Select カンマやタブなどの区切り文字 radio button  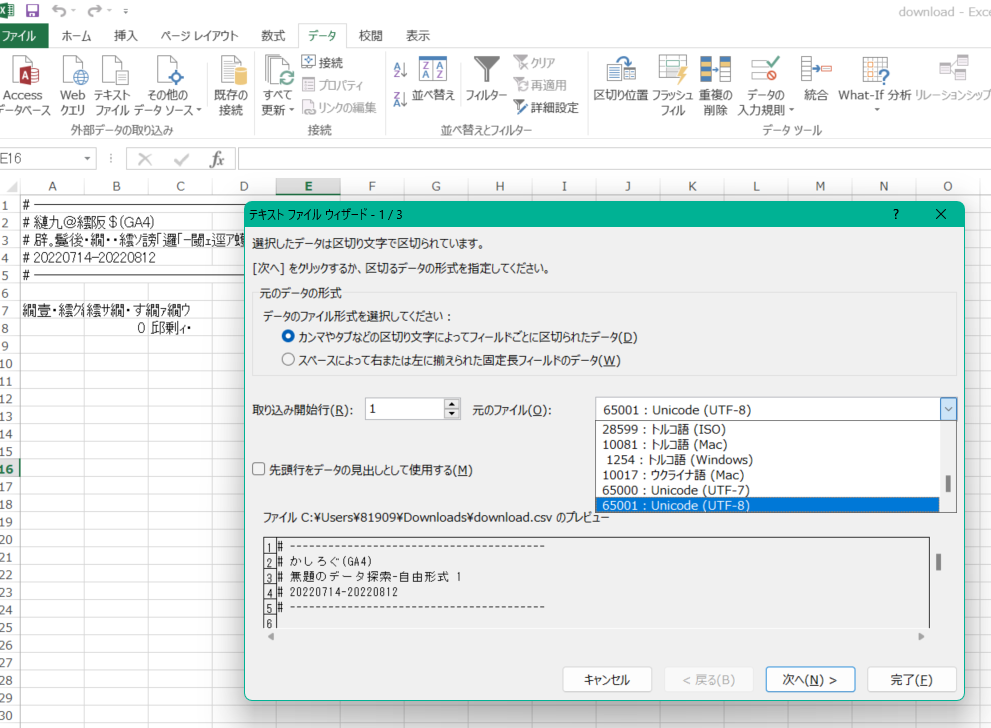[x=289, y=338]
